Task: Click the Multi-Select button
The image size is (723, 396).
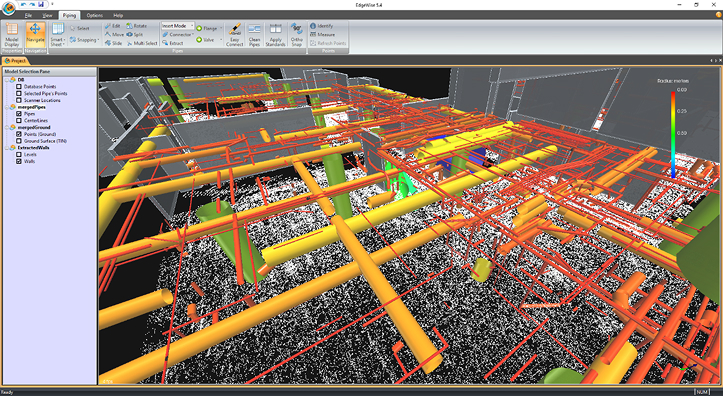Action: pyautogui.click(x=142, y=43)
